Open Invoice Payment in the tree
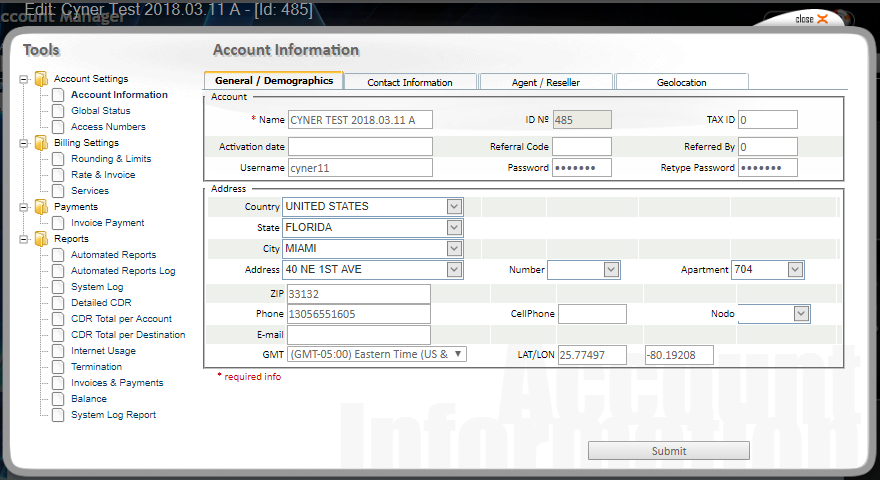The image size is (880, 480). click(107, 223)
